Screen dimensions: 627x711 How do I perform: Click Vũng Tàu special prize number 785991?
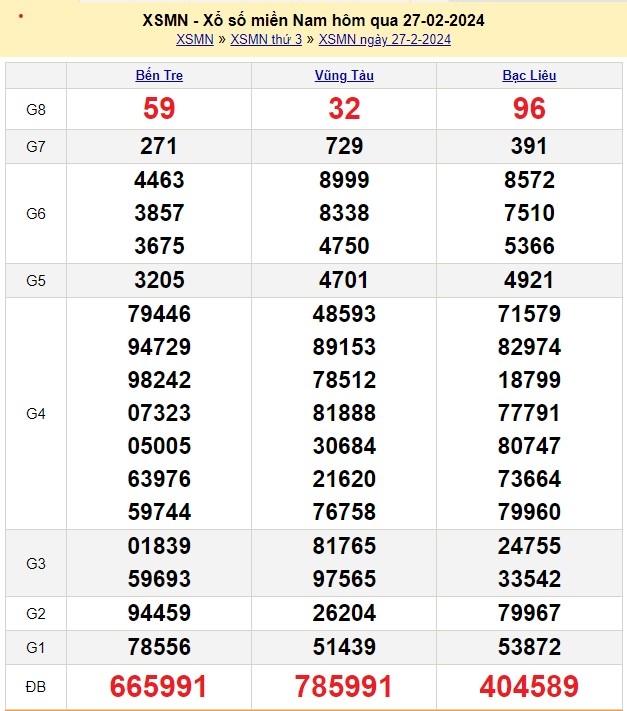[344, 686]
